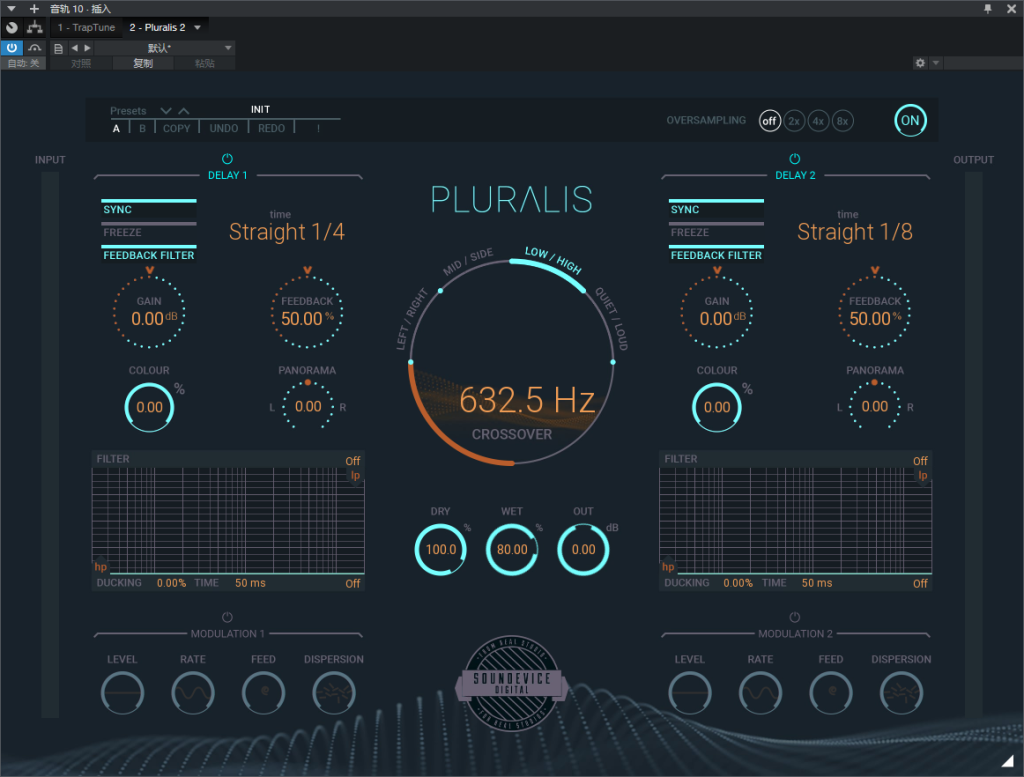This screenshot has height=777, width=1024.
Task: Click the DRY level knob
Action: (441, 550)
